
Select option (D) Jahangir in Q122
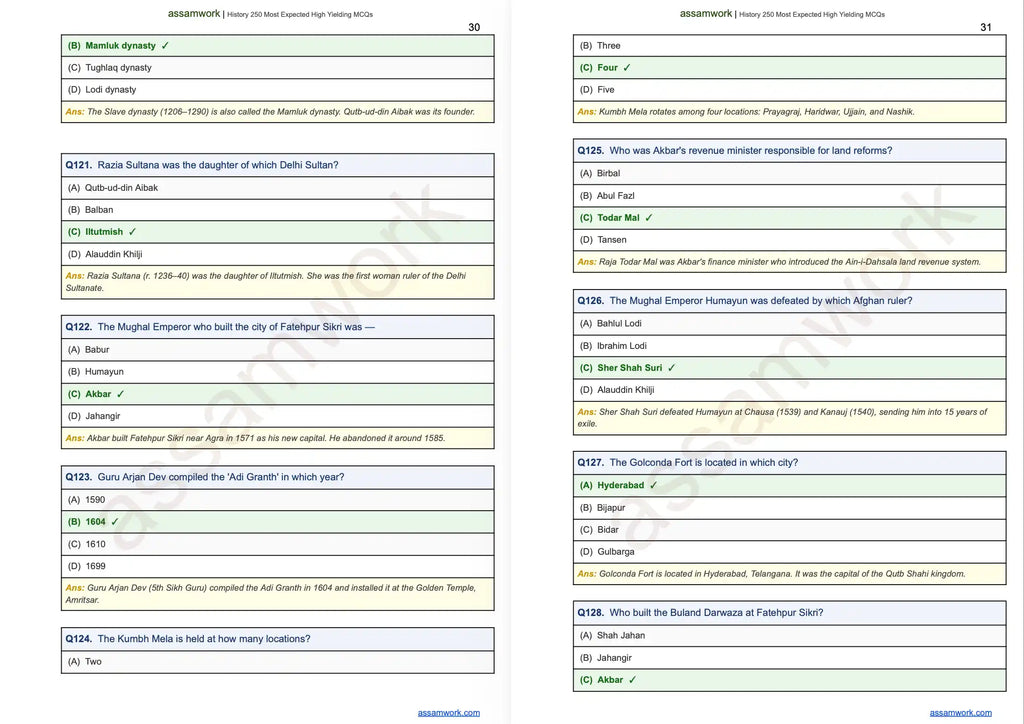tap(278, 417)
